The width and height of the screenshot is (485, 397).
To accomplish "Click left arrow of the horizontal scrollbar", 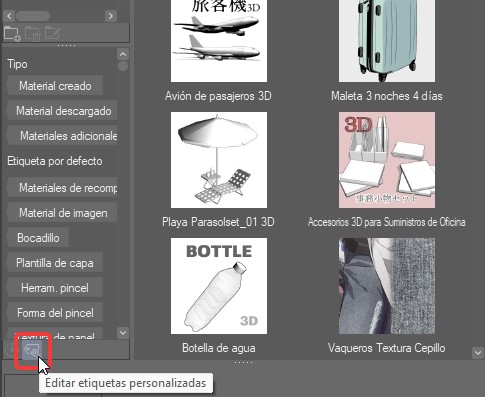I will click(9, 16).
